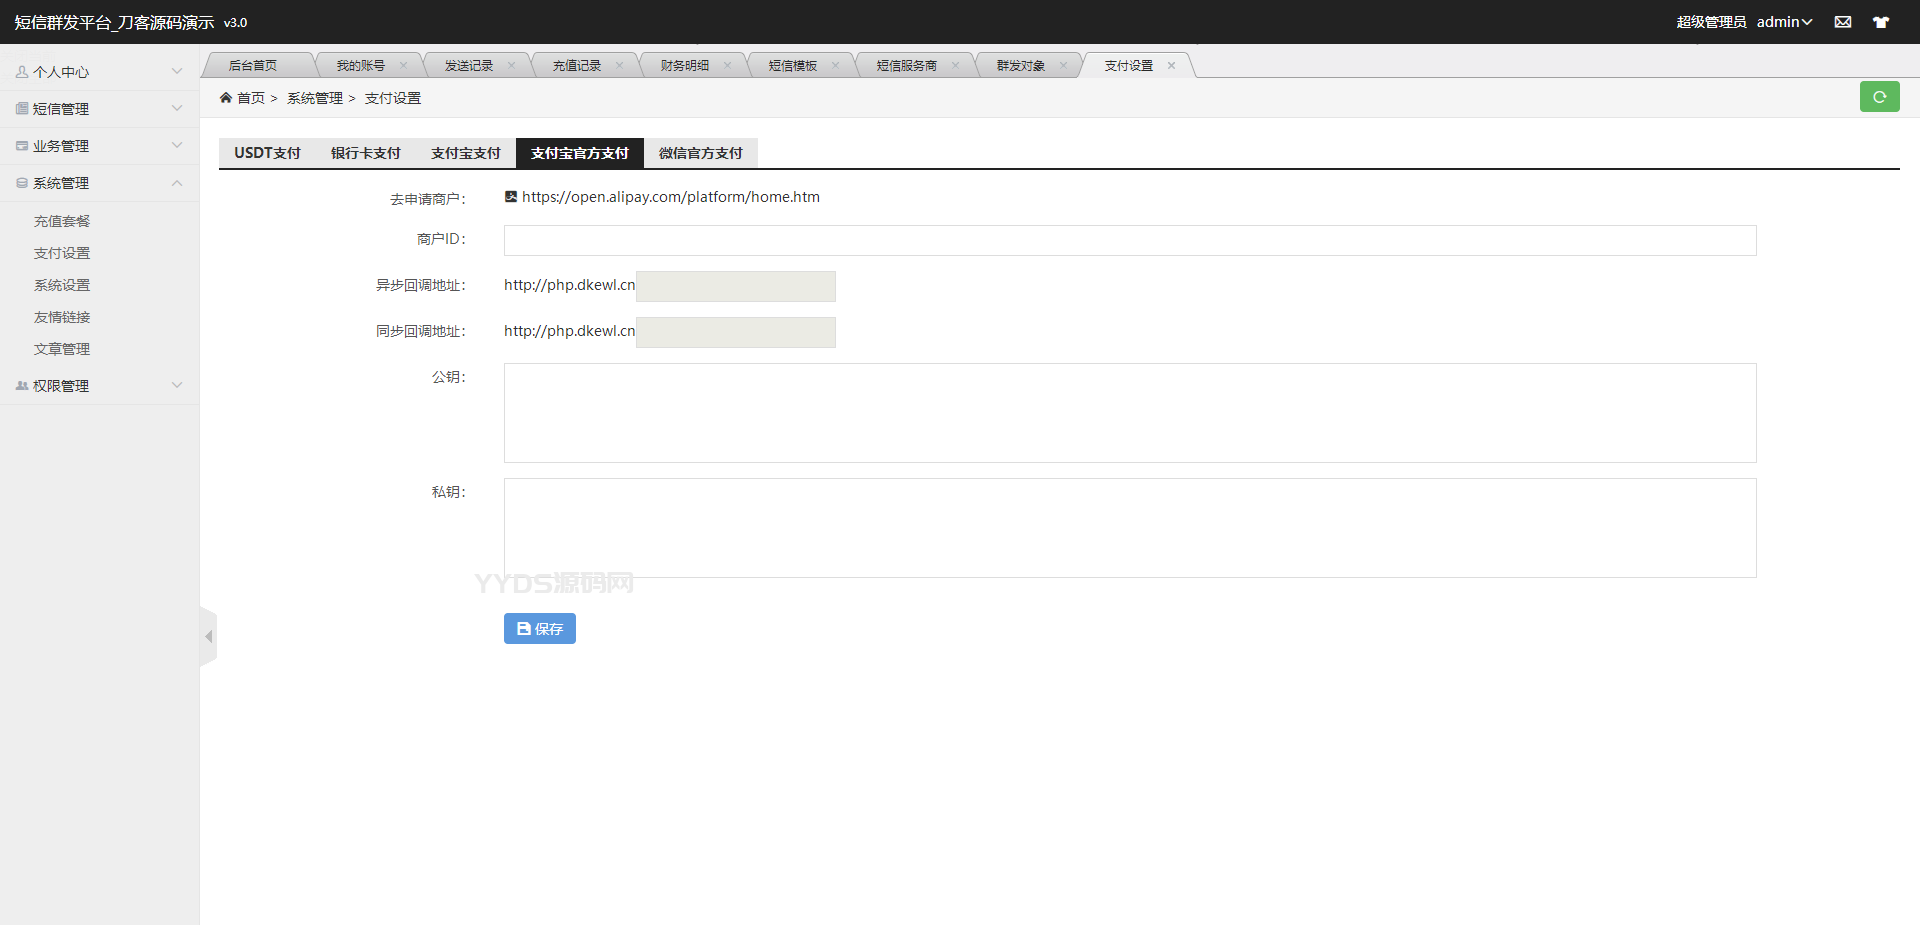Close the 短信模板 tab
The image size is (1920, 925).
pyautogui.click(x=835, y=66)
